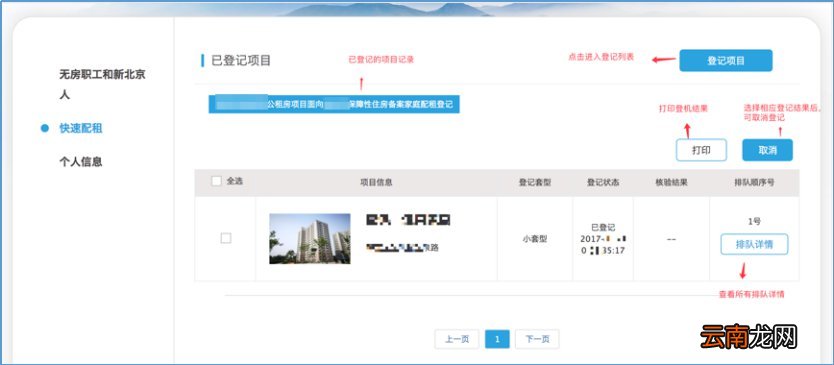Go to next page 下一页
The width and height of the screenshot is (834, 365).
click(537, 339)
